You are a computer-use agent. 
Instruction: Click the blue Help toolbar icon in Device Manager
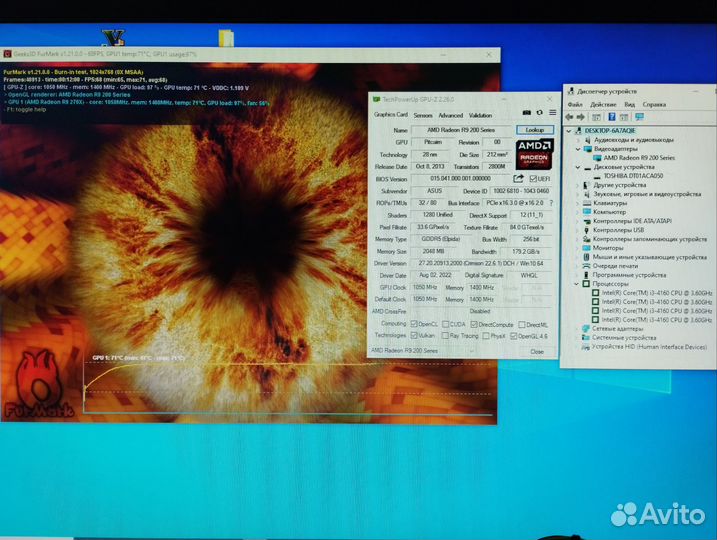pos(612,117)
